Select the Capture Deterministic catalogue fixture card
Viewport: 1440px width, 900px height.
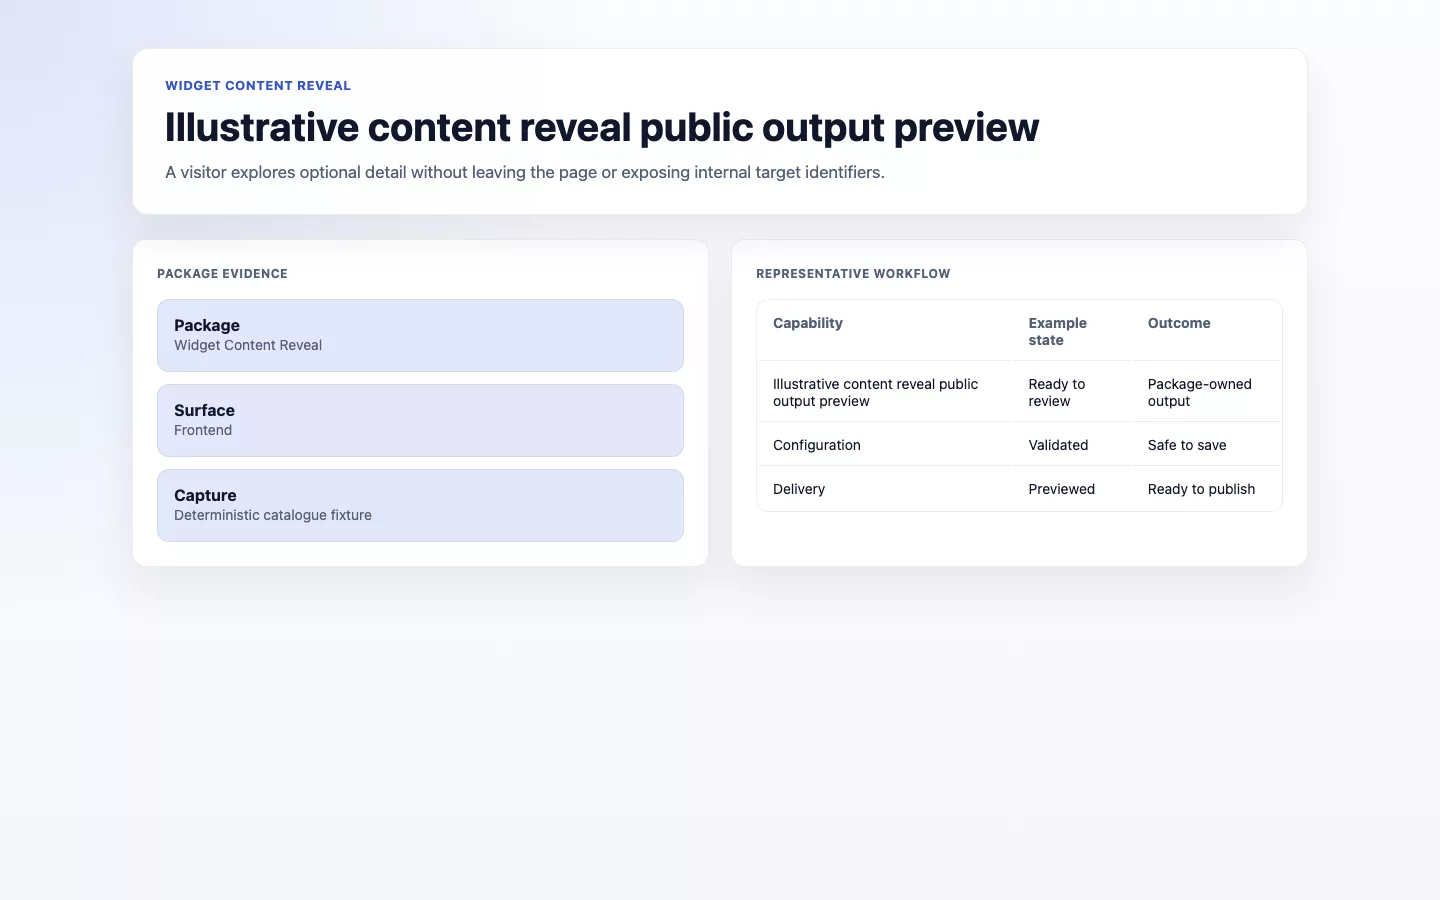[420, 505]
